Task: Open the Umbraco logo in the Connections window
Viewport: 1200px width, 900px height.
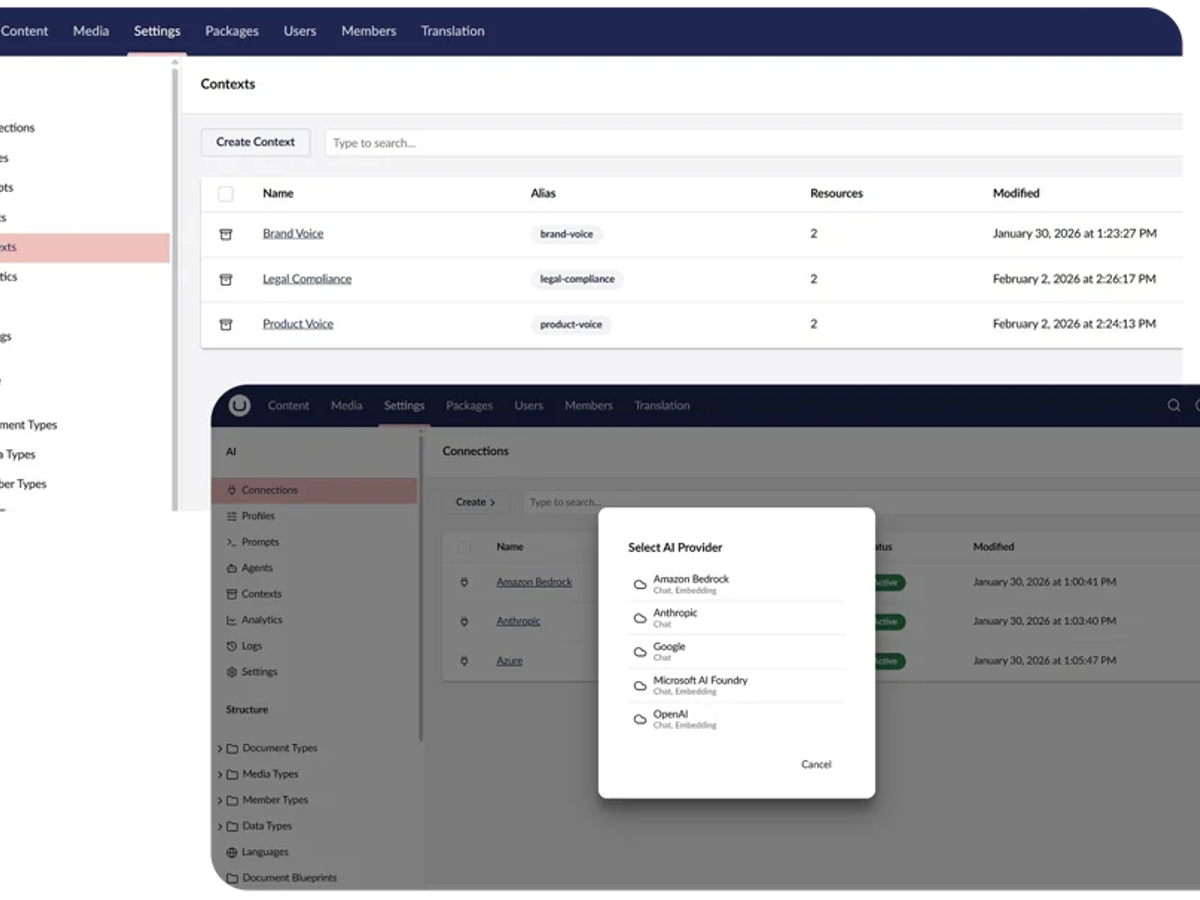Action: 239,405
